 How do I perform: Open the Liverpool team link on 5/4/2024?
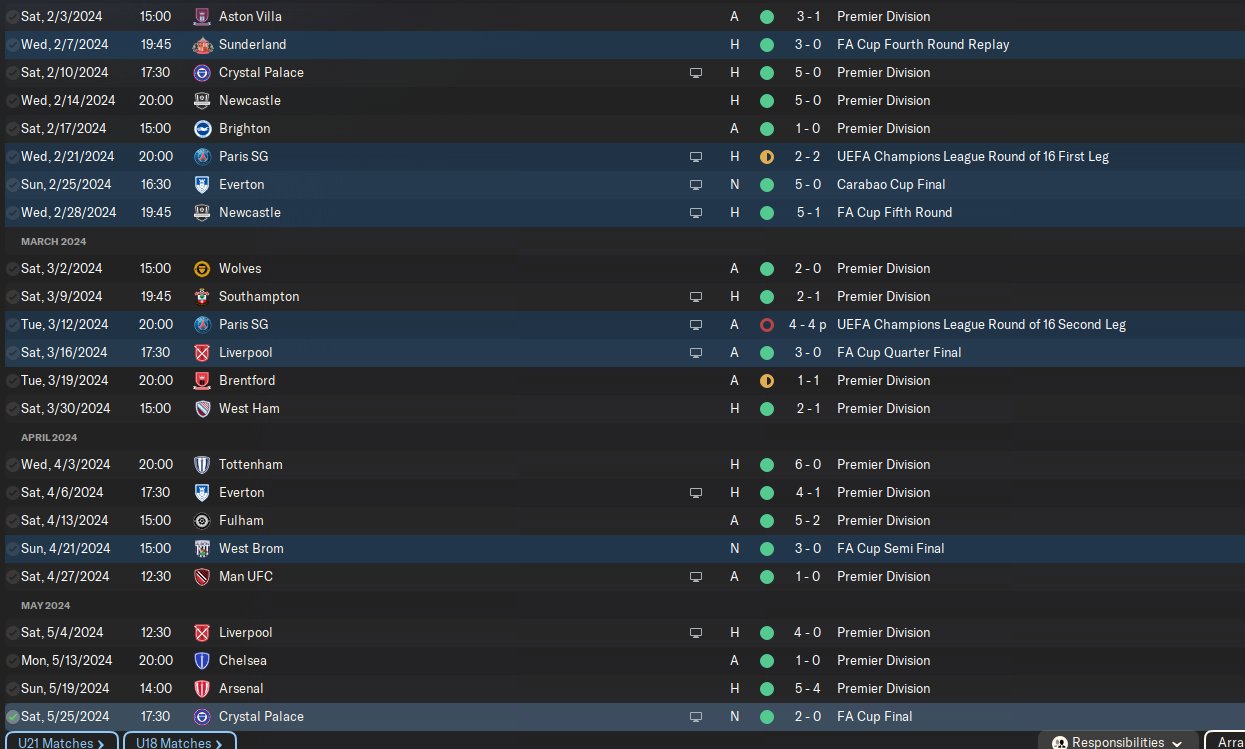tap(245, 632)
